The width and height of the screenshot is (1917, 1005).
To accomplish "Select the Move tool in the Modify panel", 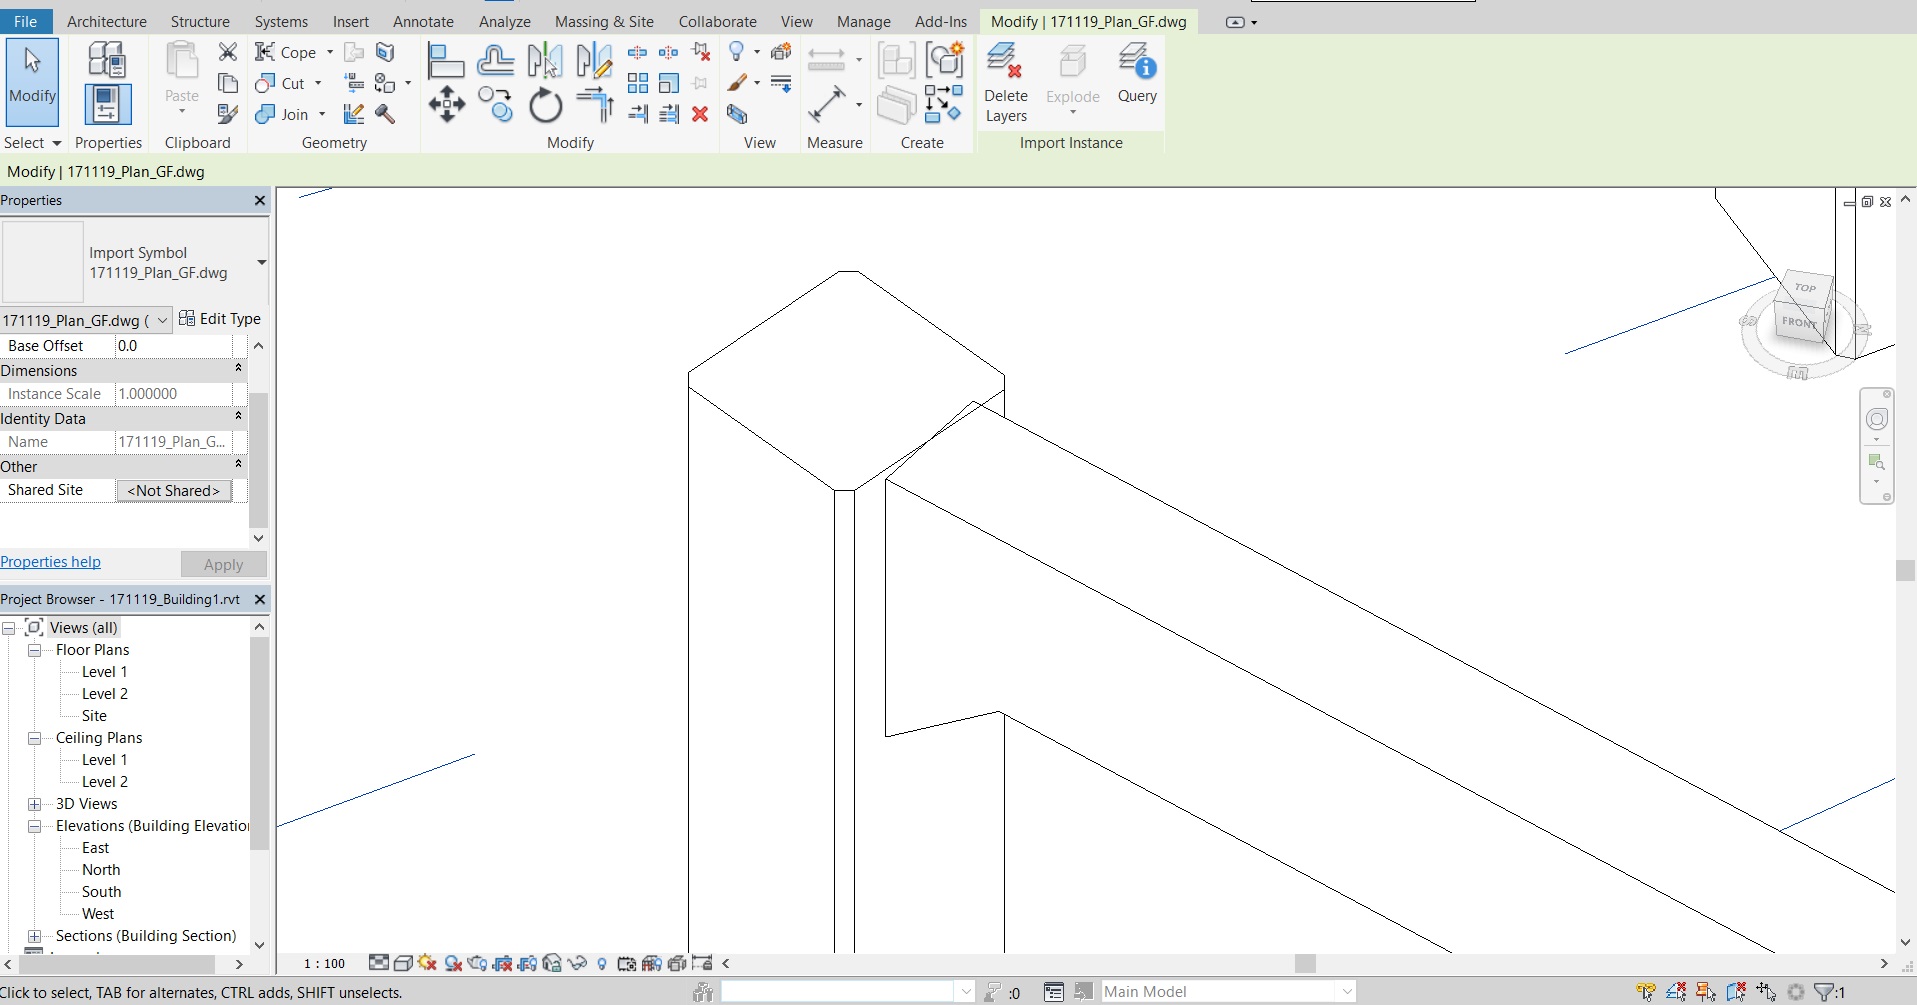I will pos(446,104).
